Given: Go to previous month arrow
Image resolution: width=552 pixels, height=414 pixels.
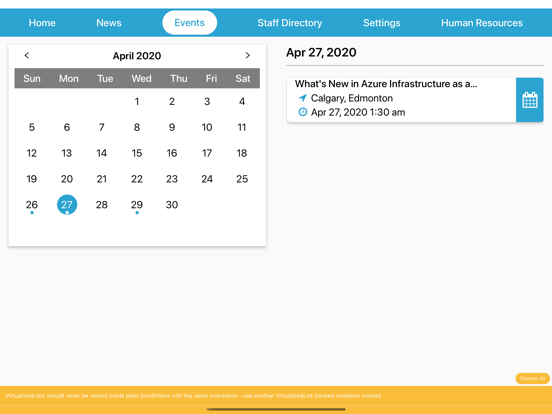Looking at the screenshot, I should pos(27,55).
